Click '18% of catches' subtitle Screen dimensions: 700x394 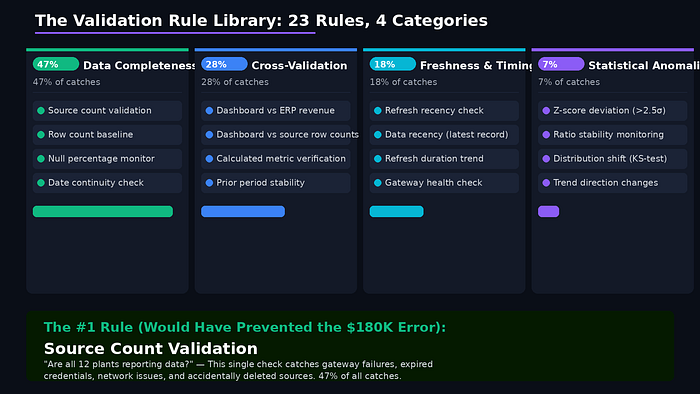404,82
